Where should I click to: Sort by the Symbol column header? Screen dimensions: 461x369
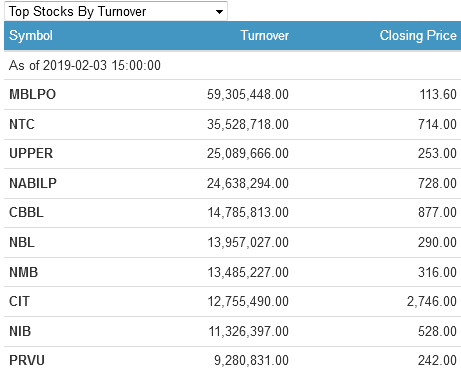coord(31,36)
